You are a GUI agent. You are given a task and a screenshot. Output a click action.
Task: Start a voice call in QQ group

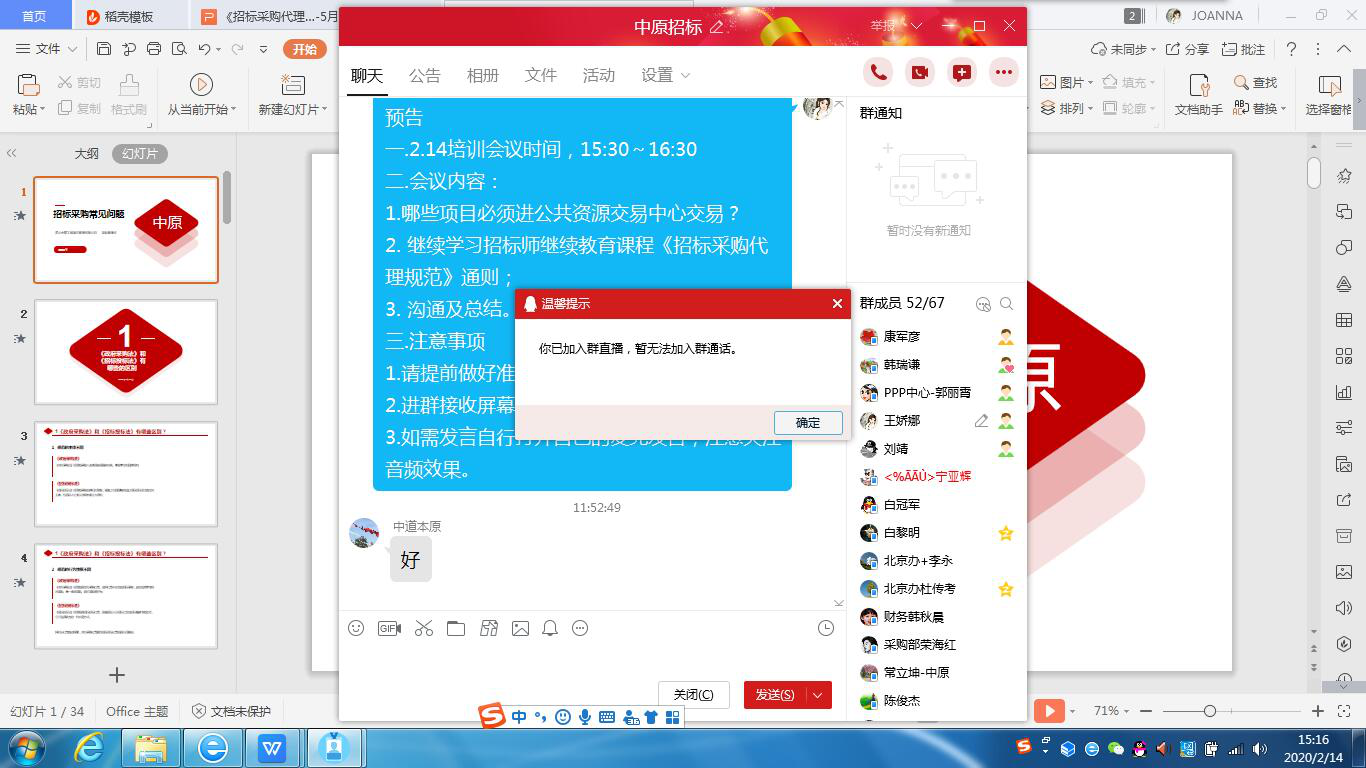pyautogui.click(x=878, y=72)
